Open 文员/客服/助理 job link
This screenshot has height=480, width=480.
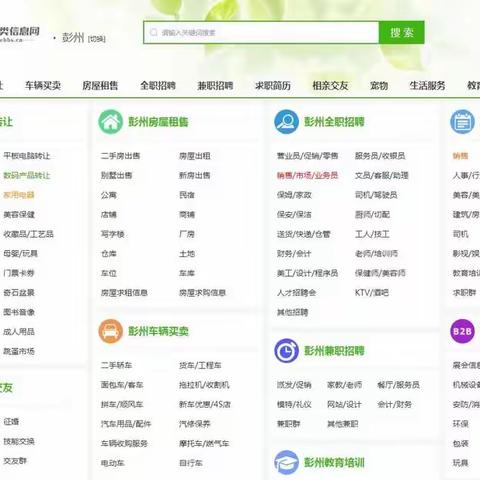[382, 175]
